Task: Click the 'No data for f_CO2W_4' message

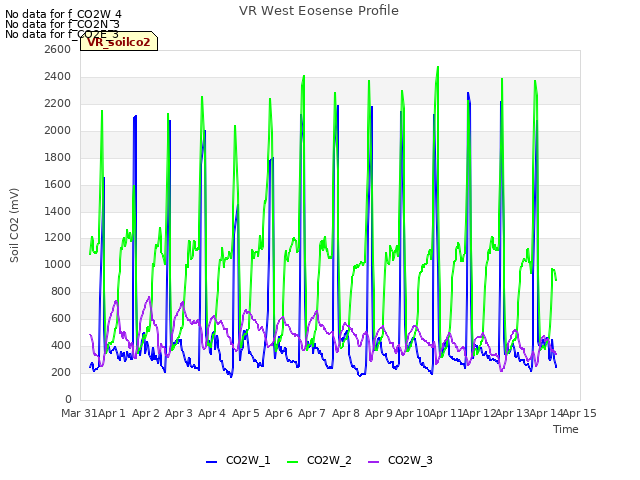Action: [63, 14]
